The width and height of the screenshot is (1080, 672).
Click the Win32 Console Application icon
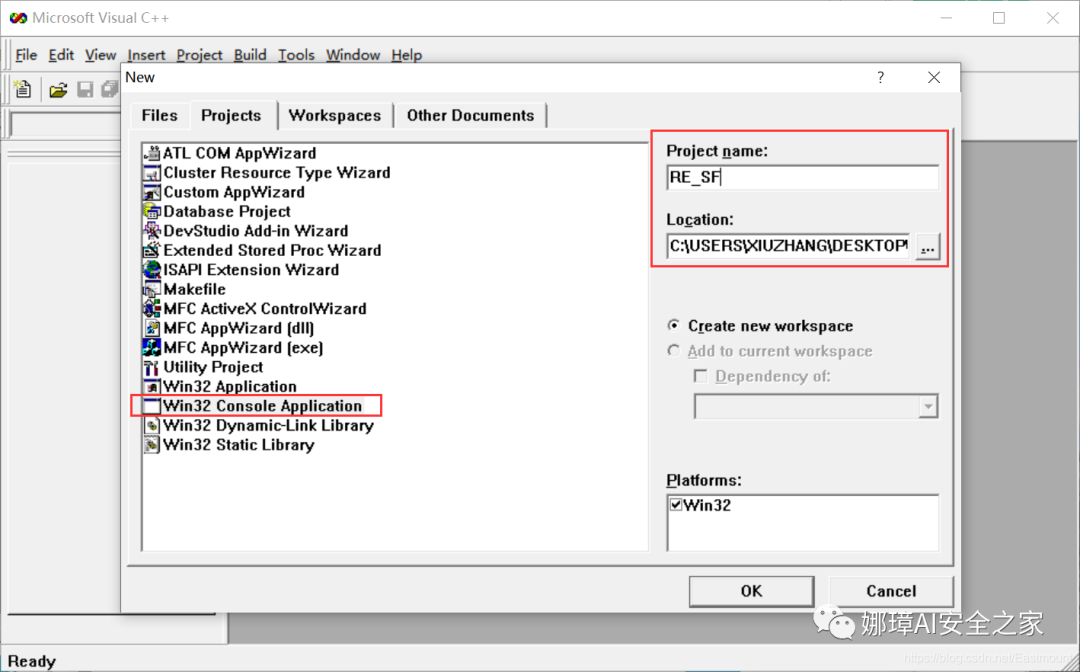click(x=152, y=406)
